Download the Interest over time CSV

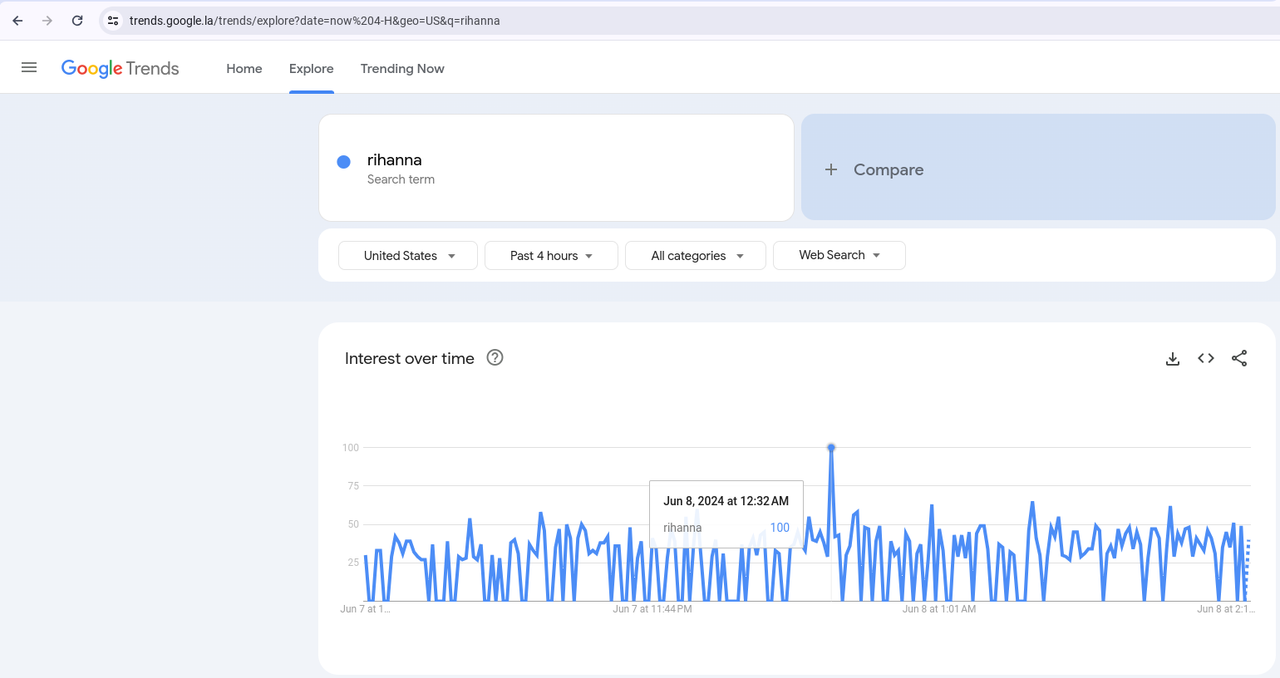pos(1173,358)
